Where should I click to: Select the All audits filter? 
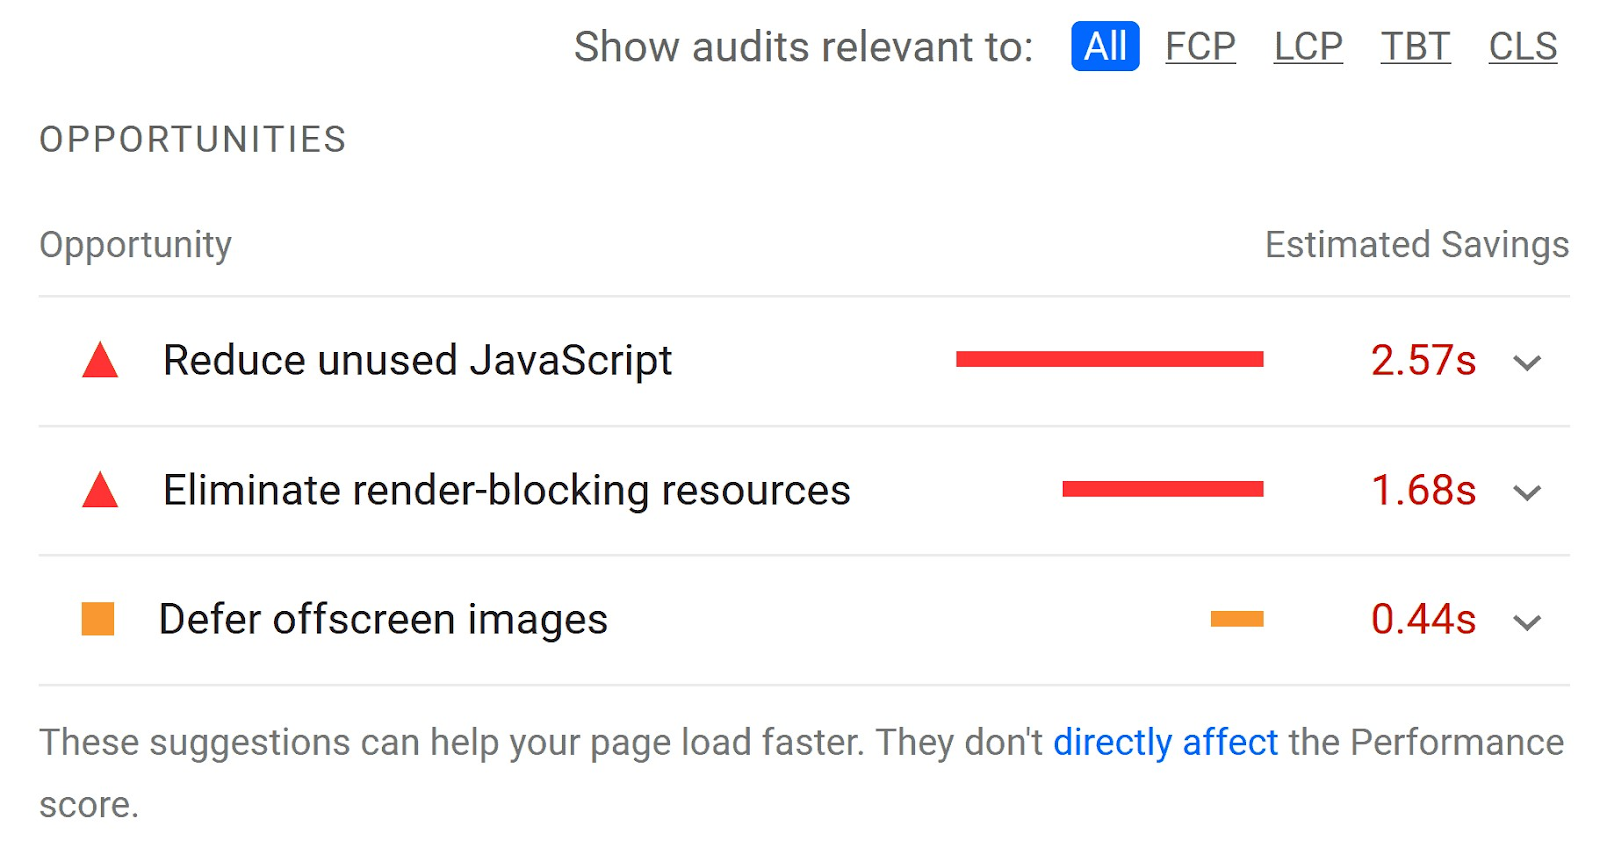point(1105,46)
